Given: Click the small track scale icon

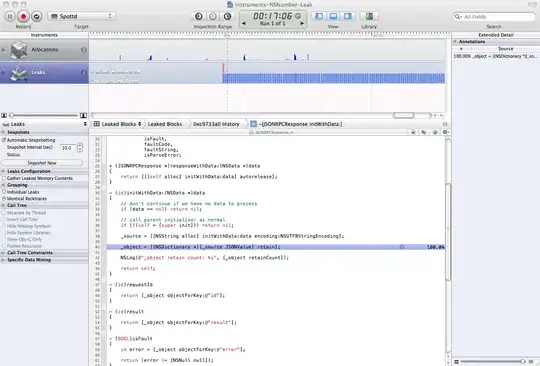Looking at the screenshot, I should click(x=4, y=116).
